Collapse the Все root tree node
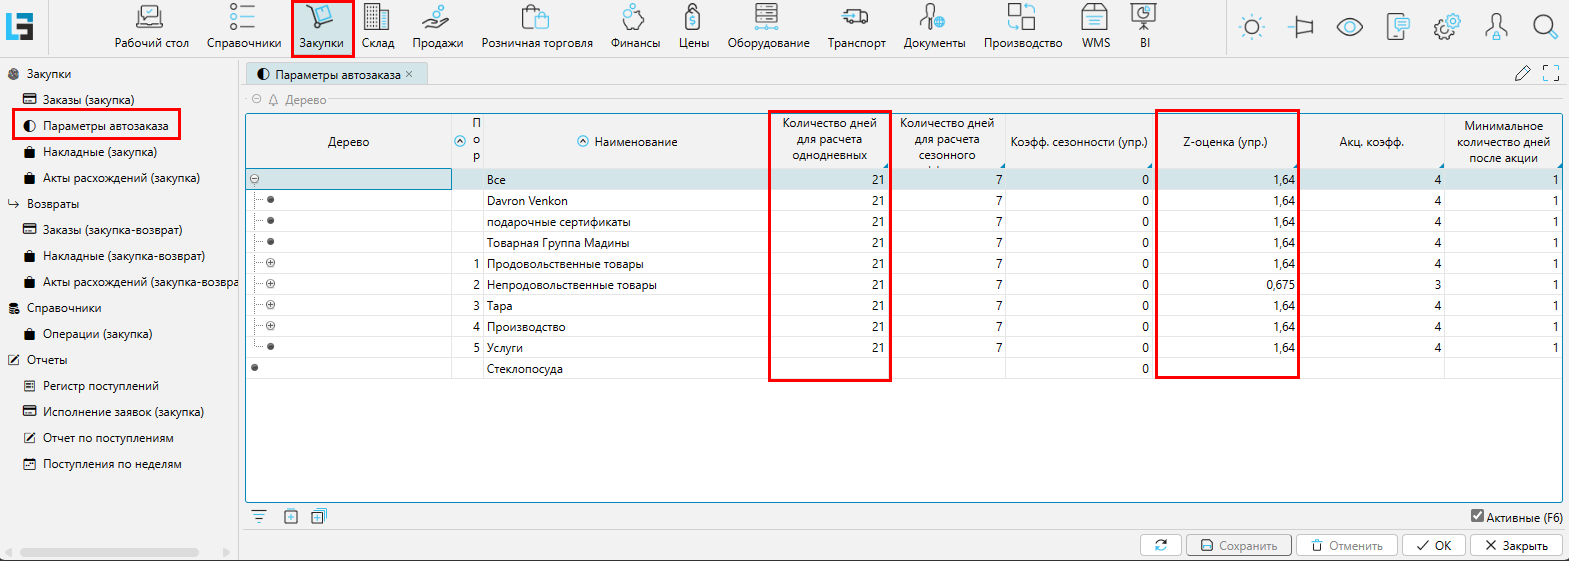The height and width of the screenshot is (561, 1569). coord(255,180)
